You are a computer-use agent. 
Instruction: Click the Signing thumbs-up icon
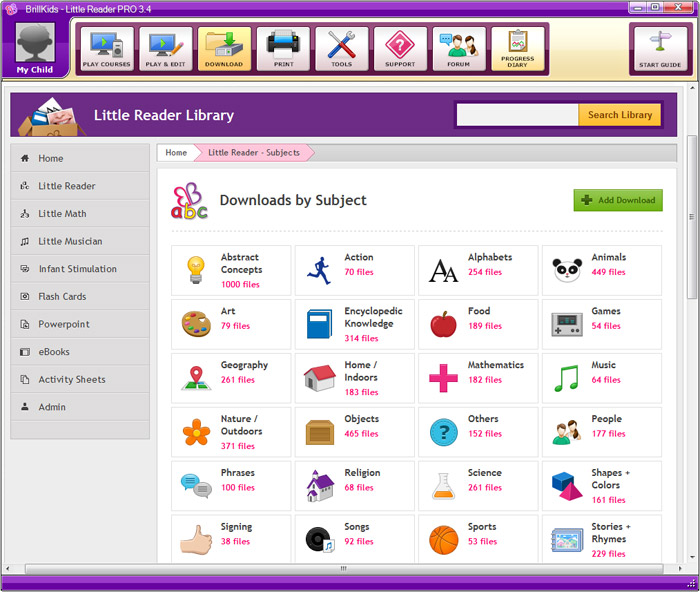click(196, 540)
